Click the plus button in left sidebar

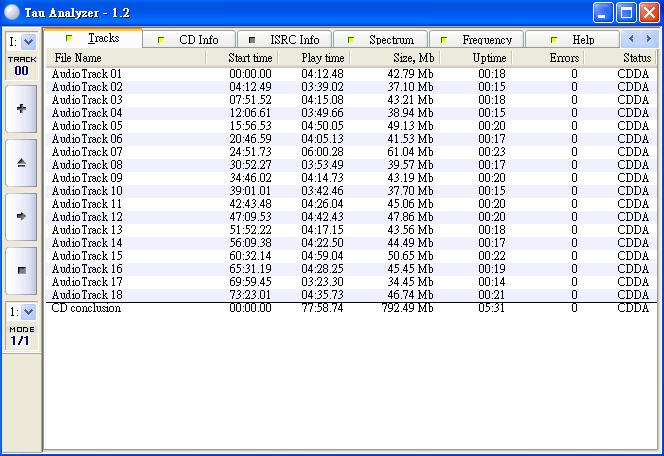[x=21, y=109]
